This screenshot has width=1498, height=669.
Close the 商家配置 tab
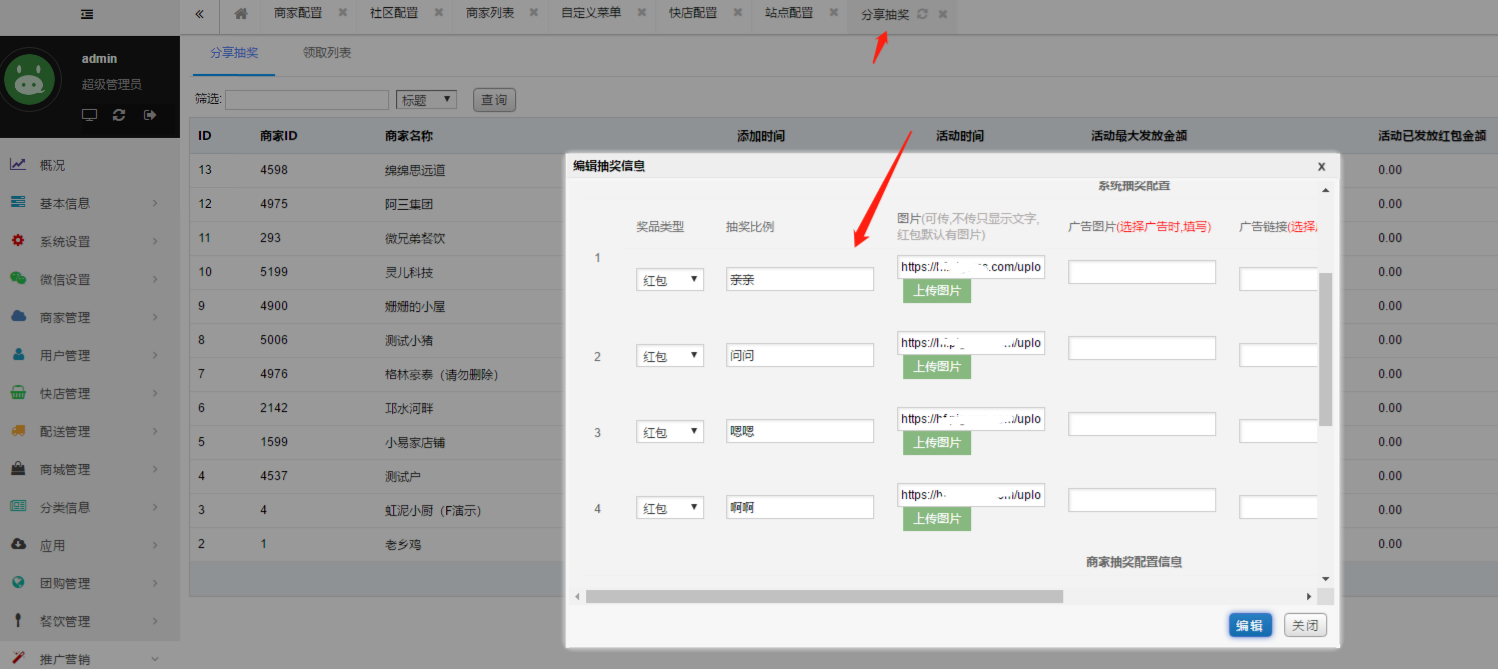(x=343, y=13)
